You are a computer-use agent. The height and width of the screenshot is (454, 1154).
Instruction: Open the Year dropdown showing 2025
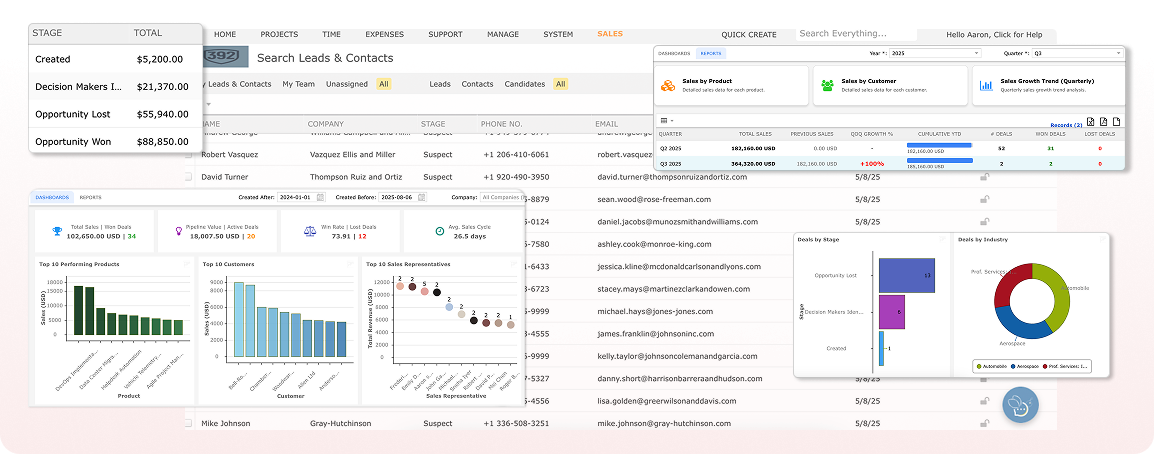[x=935, y=53]
